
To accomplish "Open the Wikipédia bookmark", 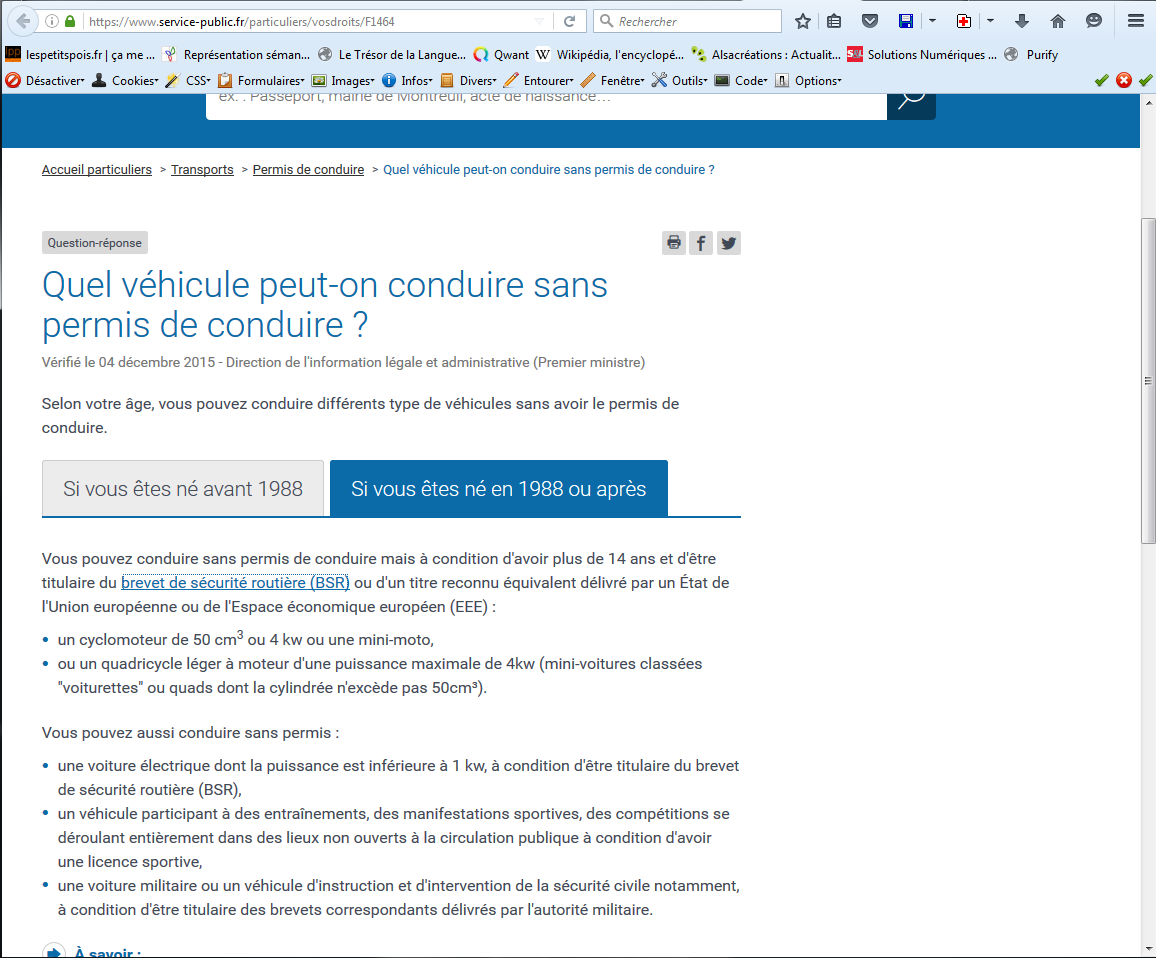I will [610, 54].
